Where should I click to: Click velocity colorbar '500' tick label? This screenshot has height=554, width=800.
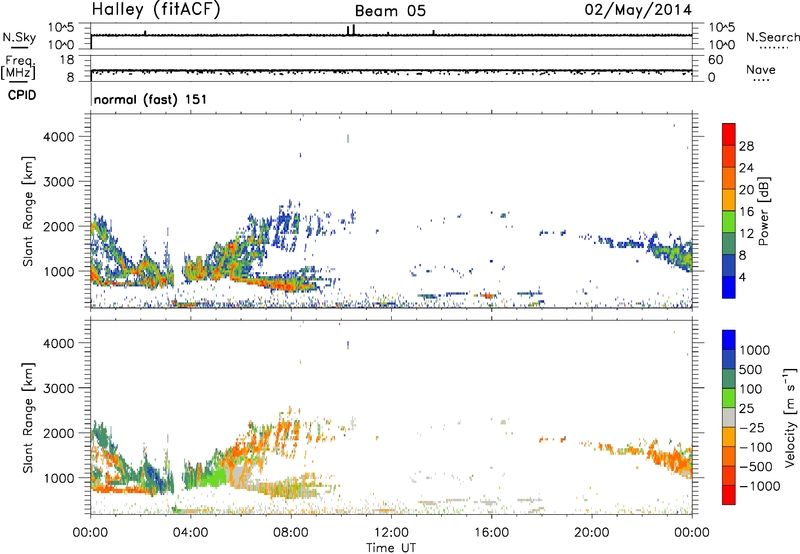tap(752, 370)
